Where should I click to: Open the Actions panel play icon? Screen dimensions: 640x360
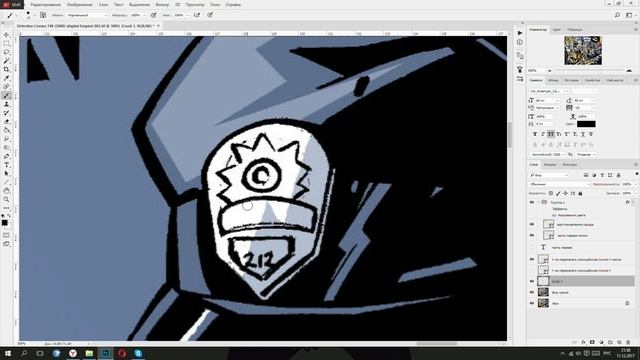point(520,33)
